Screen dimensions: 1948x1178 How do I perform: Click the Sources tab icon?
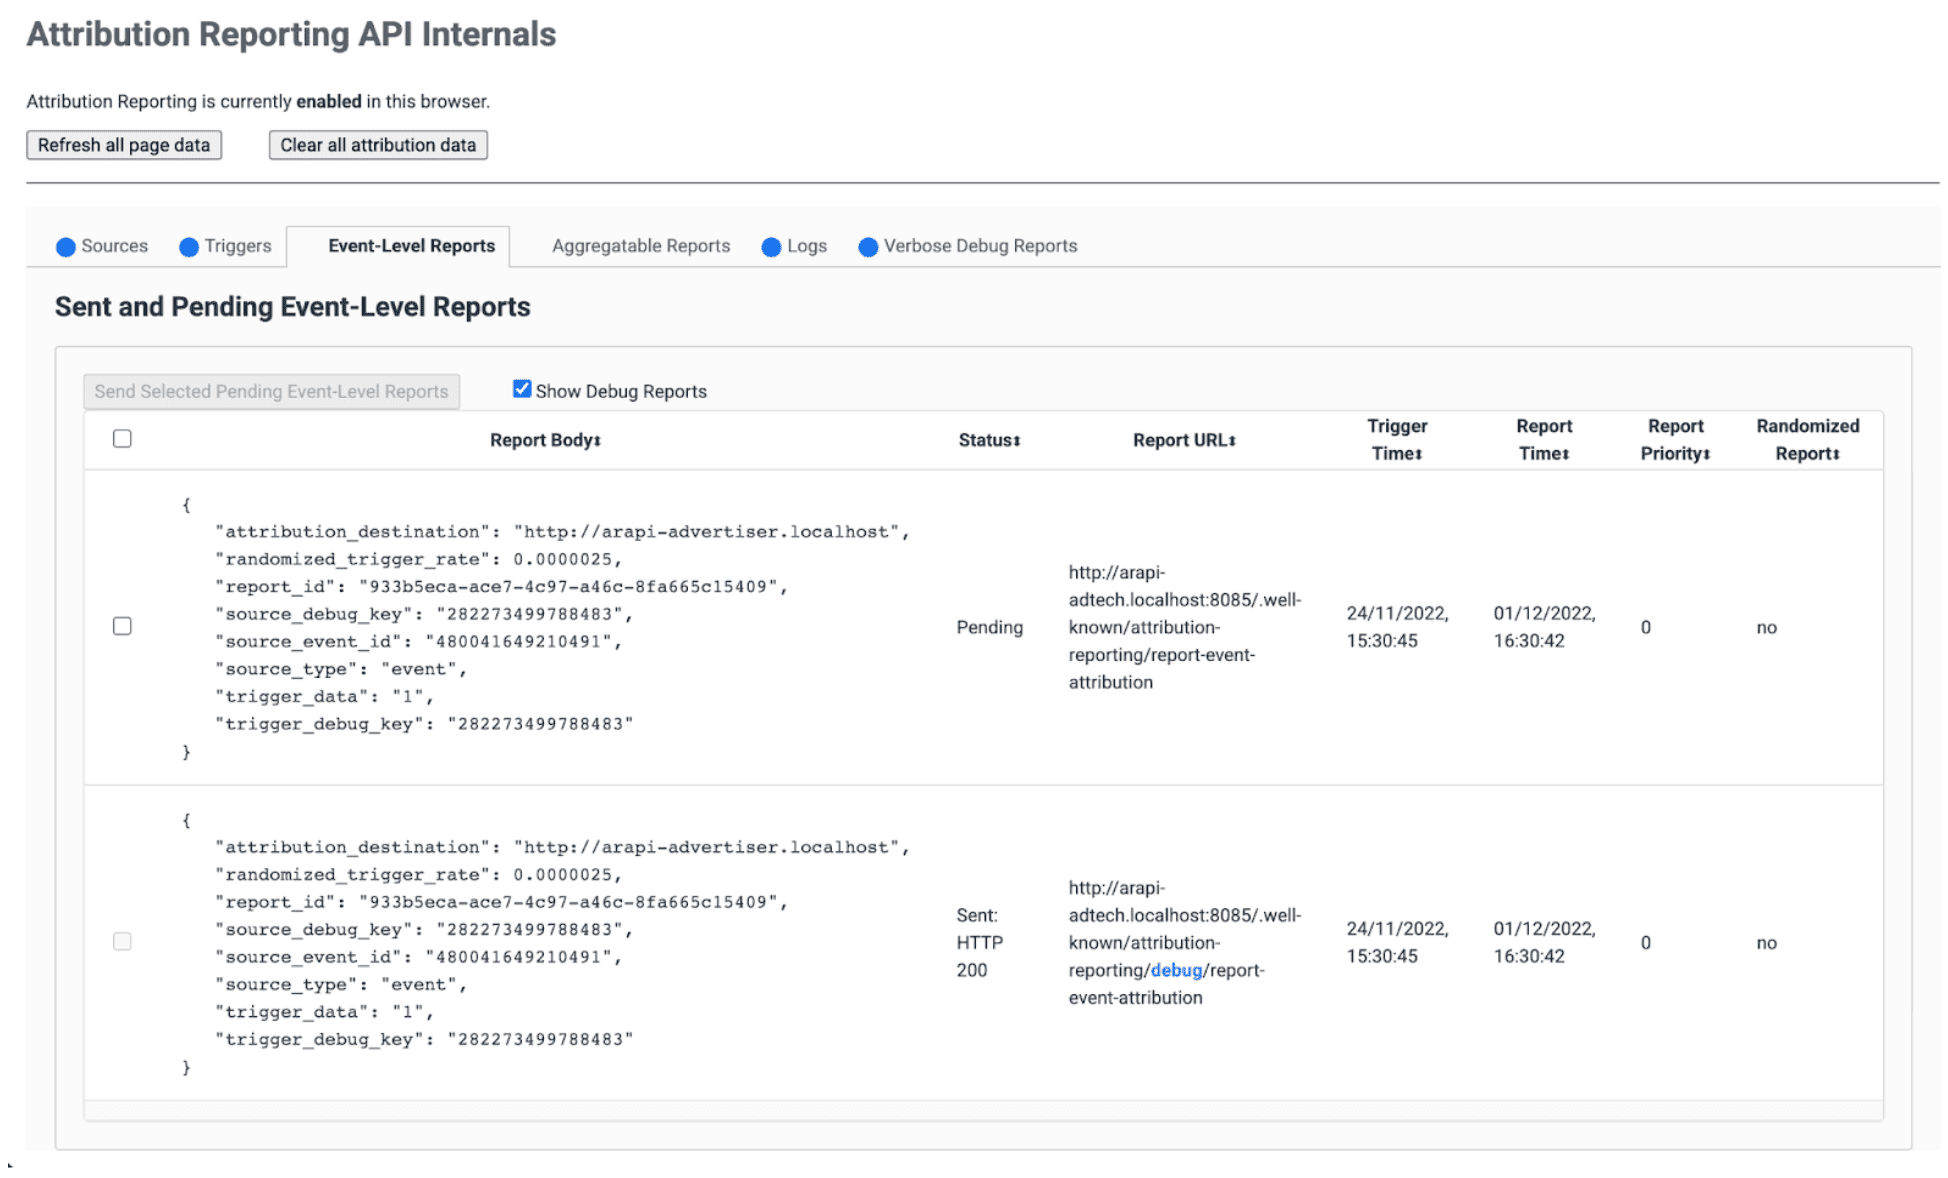click(x=67, y=246)
